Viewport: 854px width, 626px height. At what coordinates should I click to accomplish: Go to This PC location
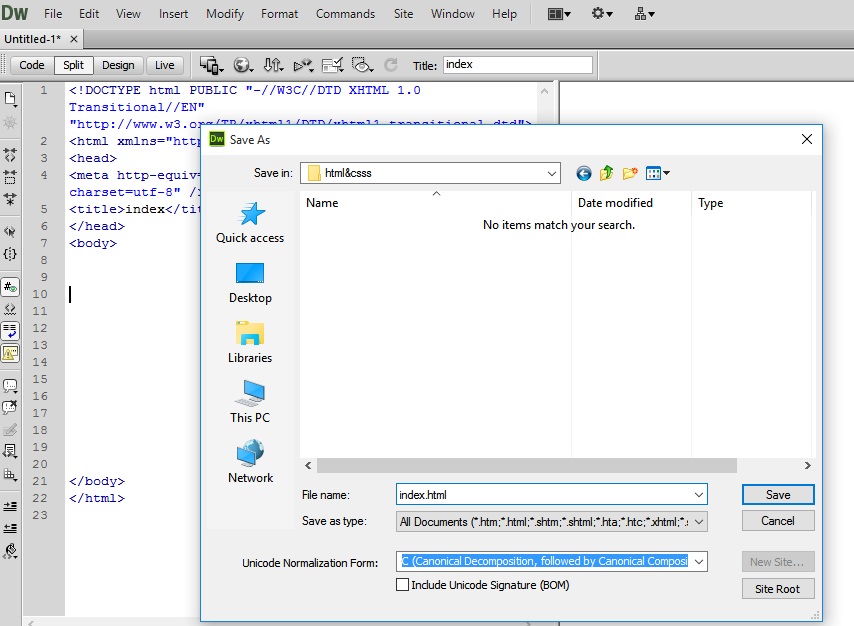pyautogui.click(x=250, y=402)
